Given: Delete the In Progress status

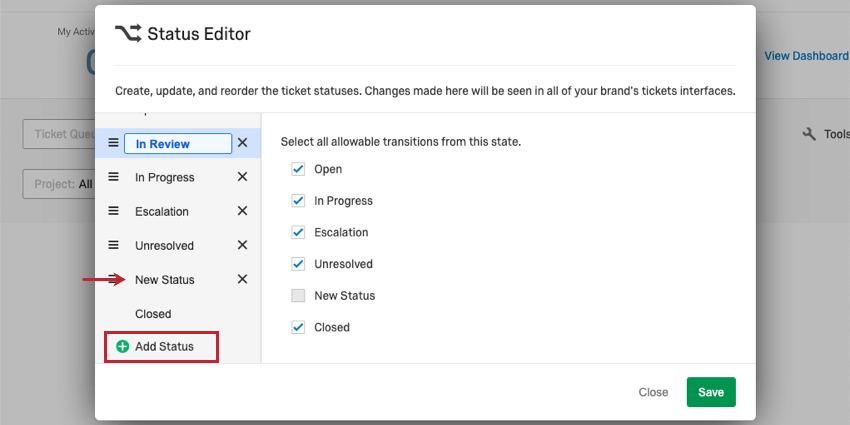Looking at the screenshot, I should tap(243, 177).
